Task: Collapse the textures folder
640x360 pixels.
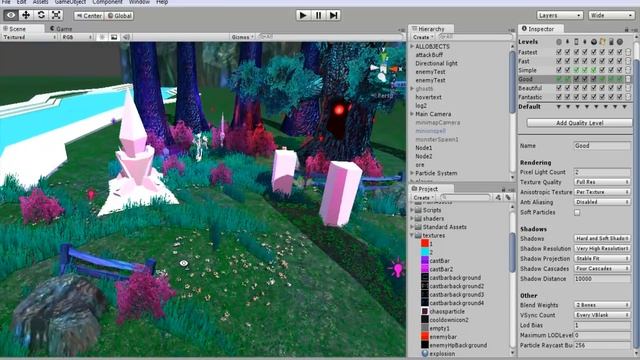Action: 412,236
